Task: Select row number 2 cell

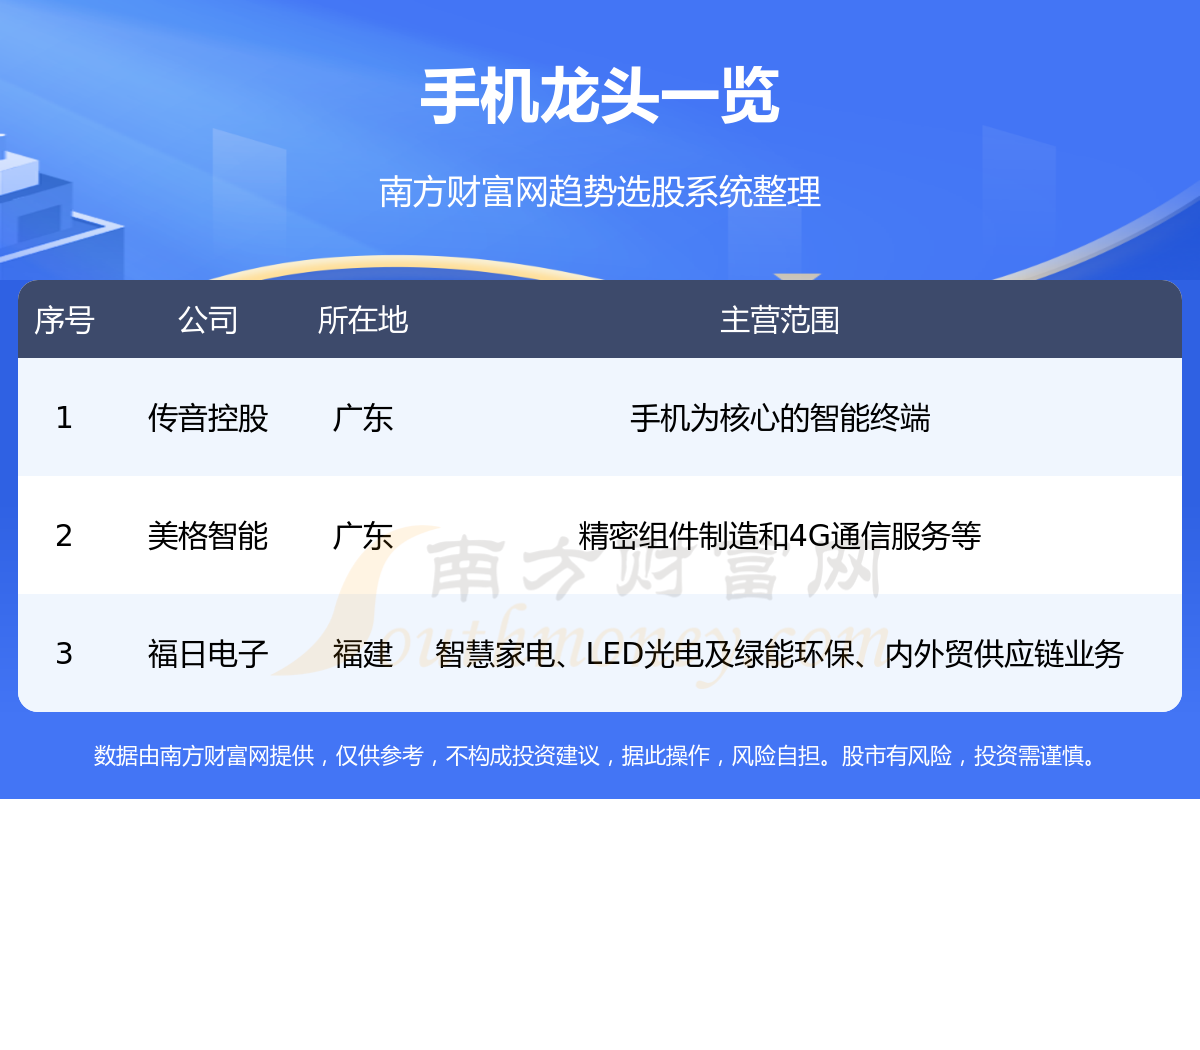Action: click(64, 535)
